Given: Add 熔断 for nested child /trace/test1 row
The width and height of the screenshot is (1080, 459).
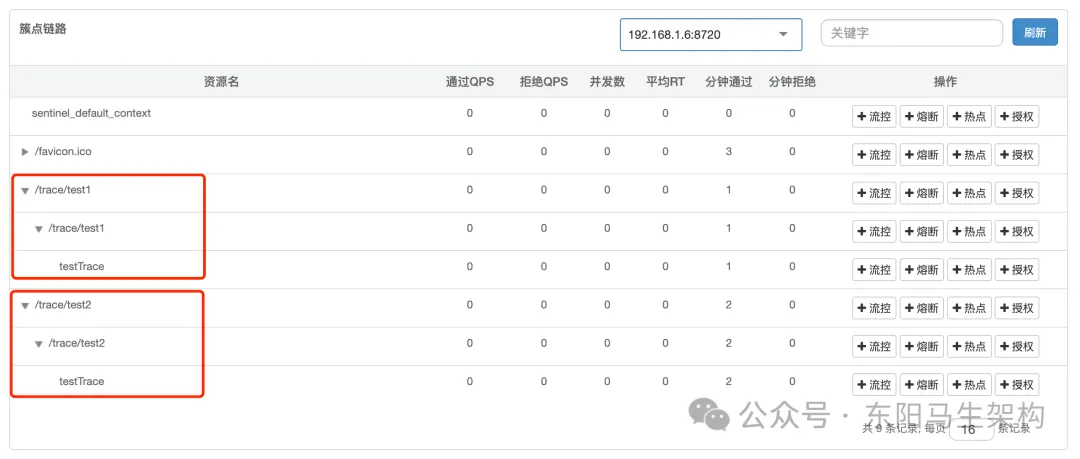Looking at the screenshot, I should (922, 232).
